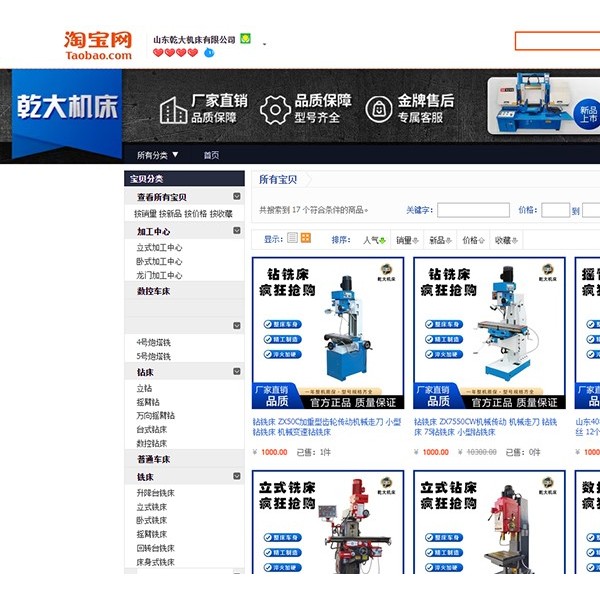
Task: Click the shopping bag icon beside 金牌售后
Action: tap(378, 109)
